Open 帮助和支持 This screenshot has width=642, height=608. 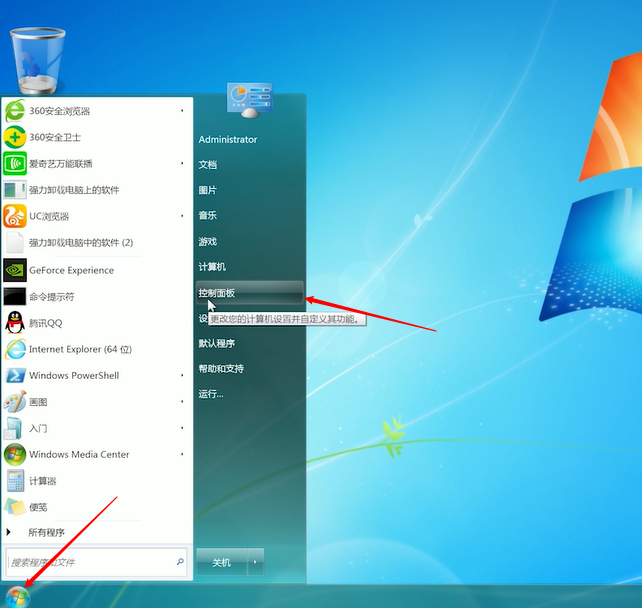[x=221, y=369]
